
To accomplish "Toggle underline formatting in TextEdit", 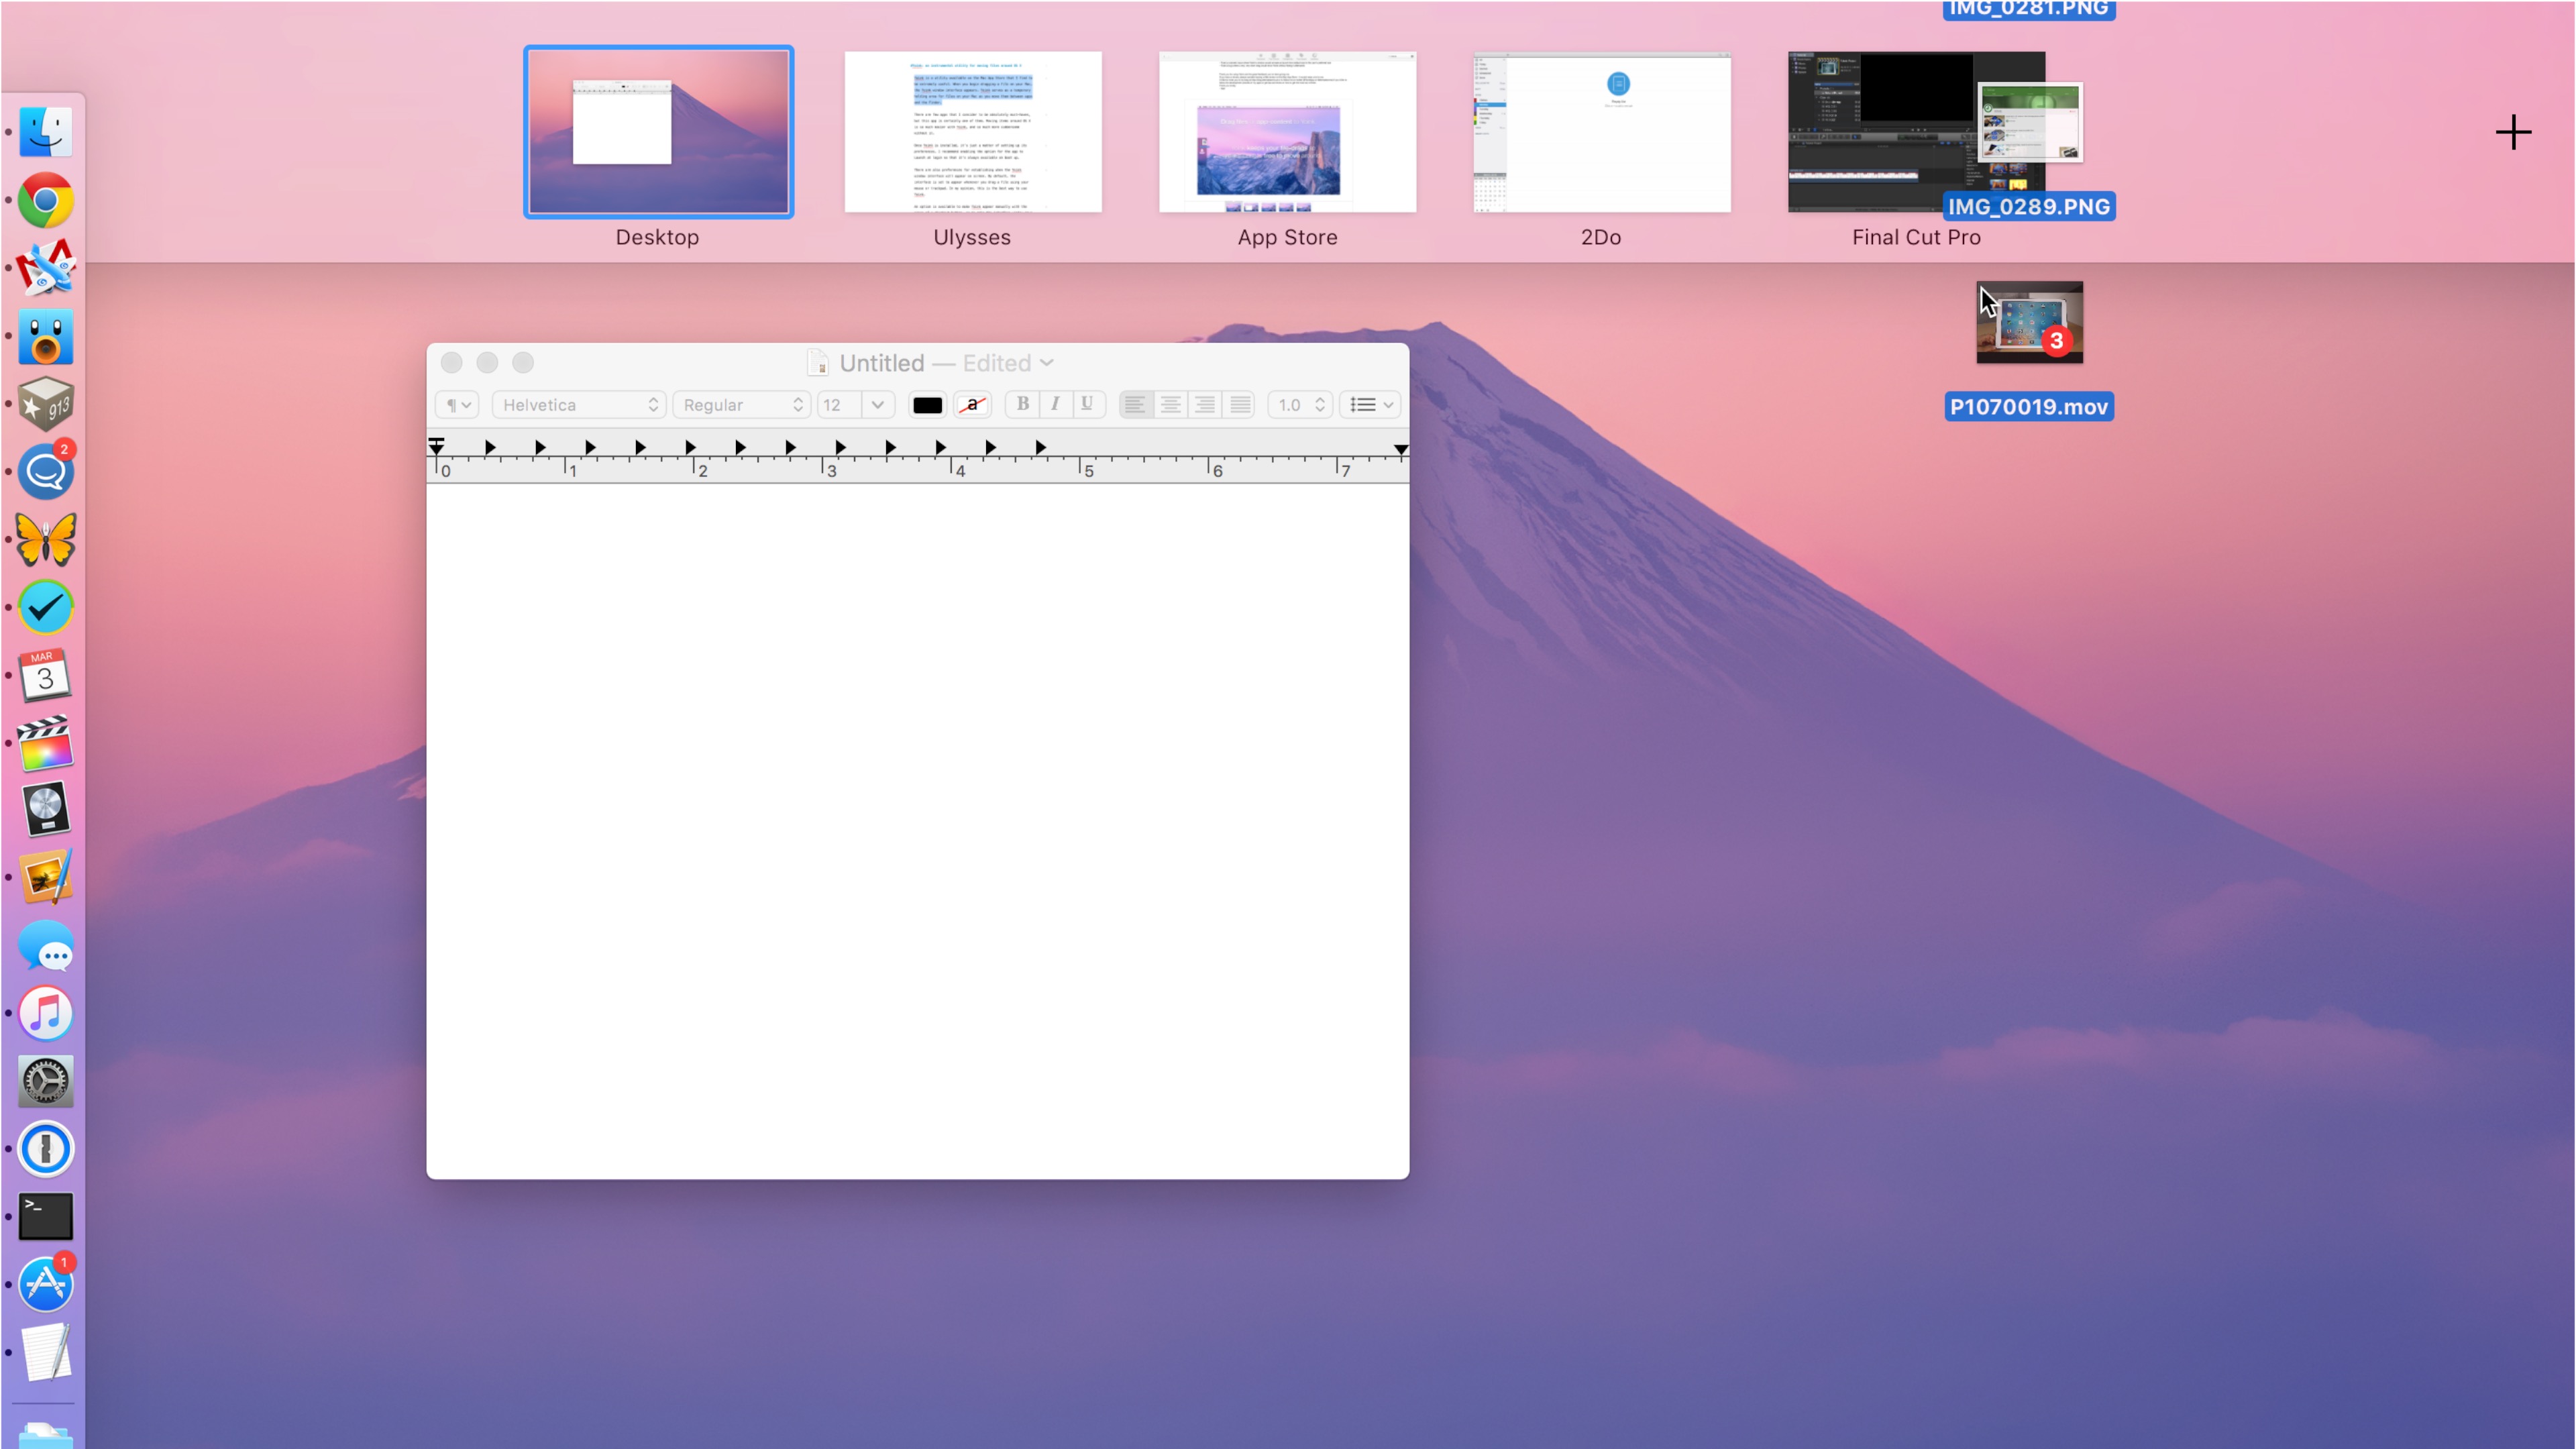I will pyautogui.click(x=1086, y=404).
